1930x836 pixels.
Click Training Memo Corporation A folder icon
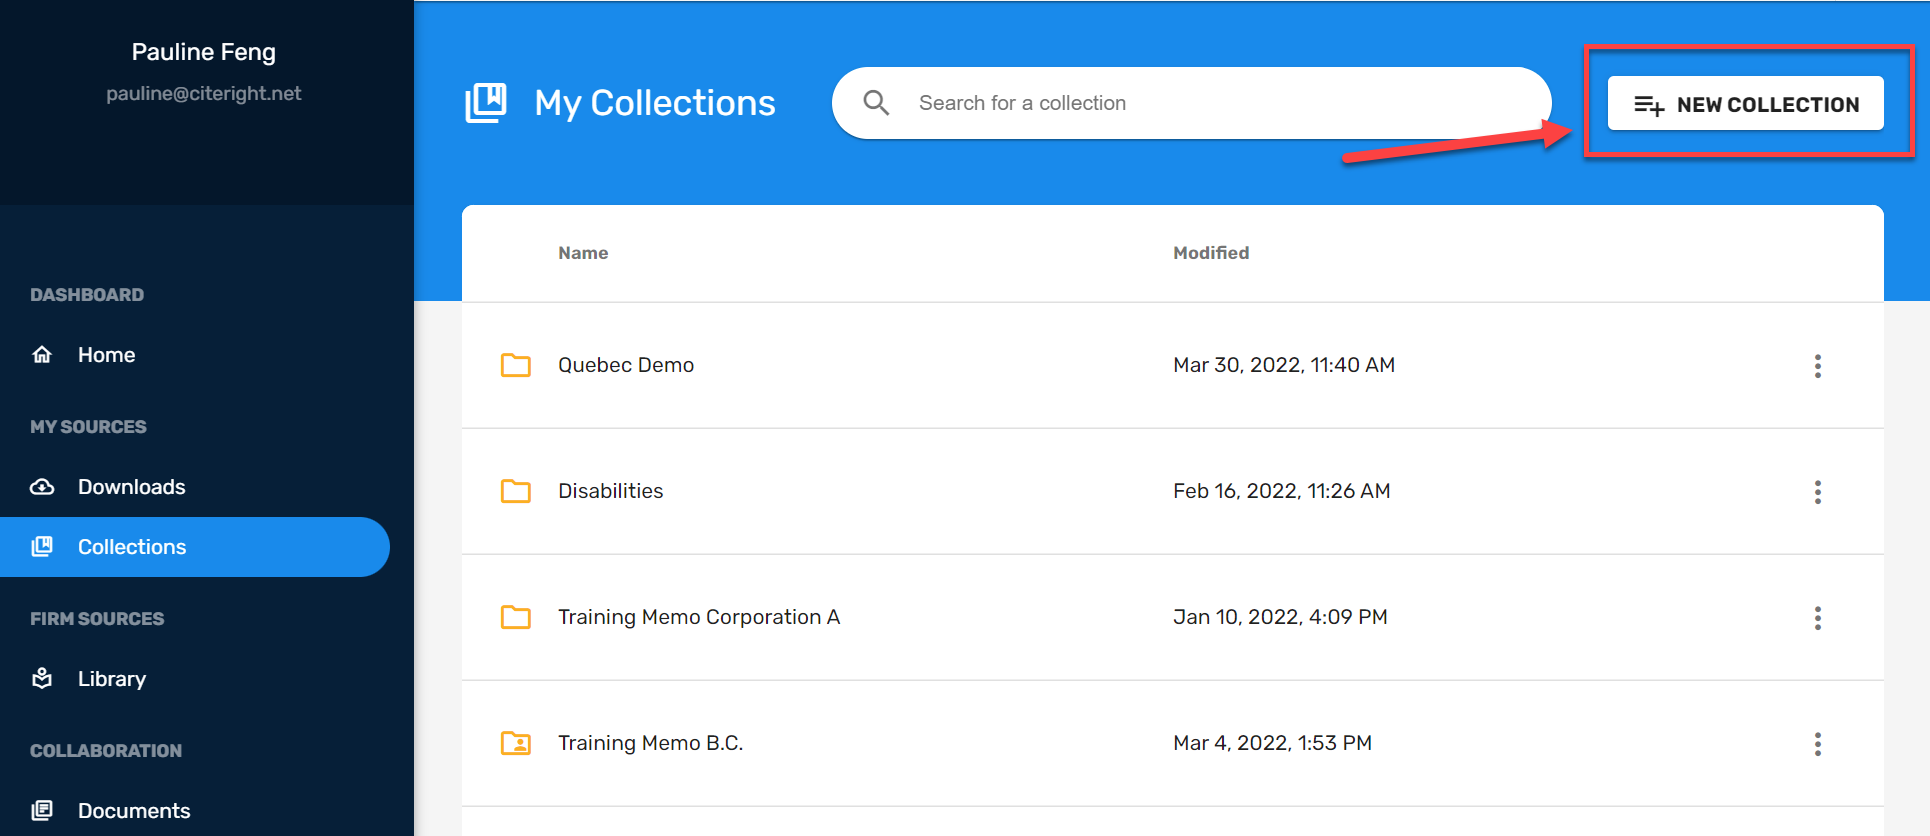tap(516, 617)
